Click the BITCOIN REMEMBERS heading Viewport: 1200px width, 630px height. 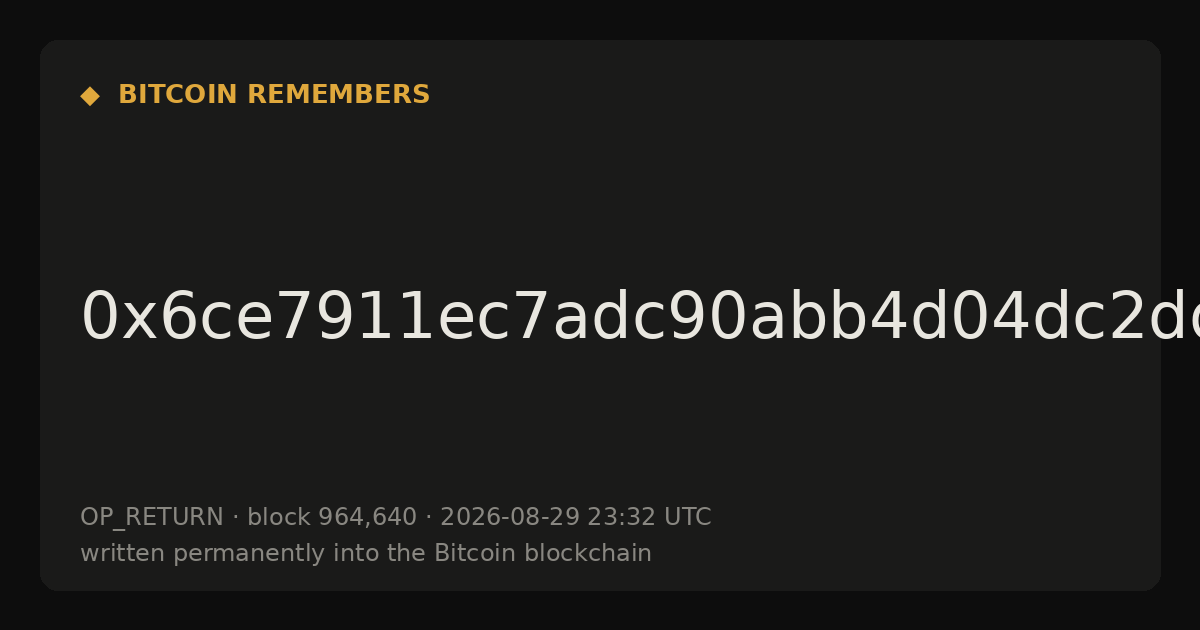(x=274, y=95)
